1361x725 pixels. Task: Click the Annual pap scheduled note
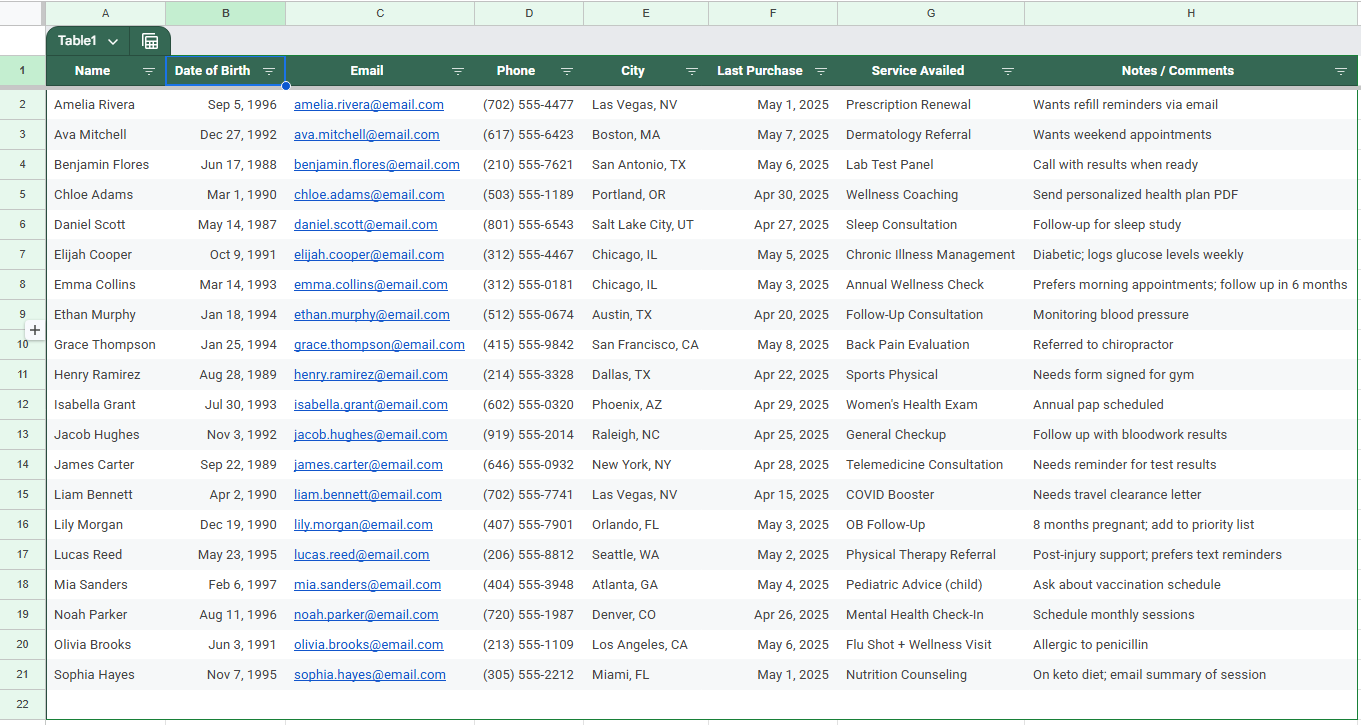1191,405
